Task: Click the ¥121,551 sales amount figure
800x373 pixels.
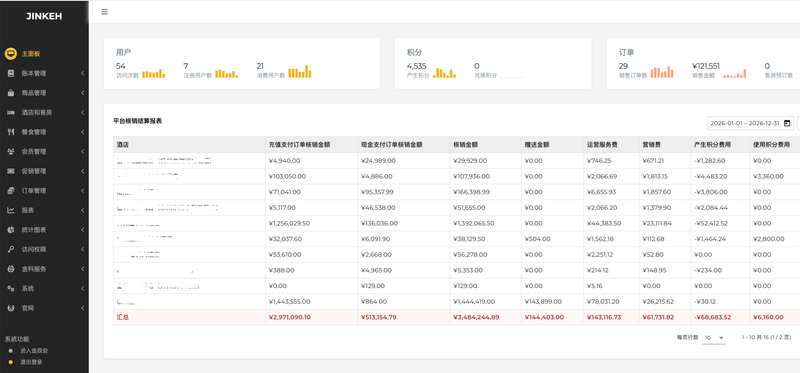Action: tap(706, 66)
